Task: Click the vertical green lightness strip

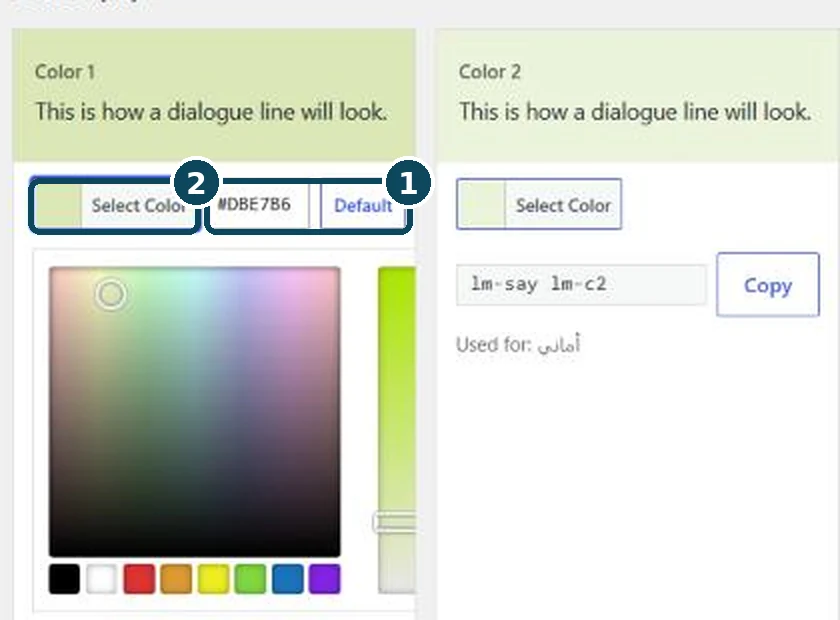Action: (x=397, y=430)
